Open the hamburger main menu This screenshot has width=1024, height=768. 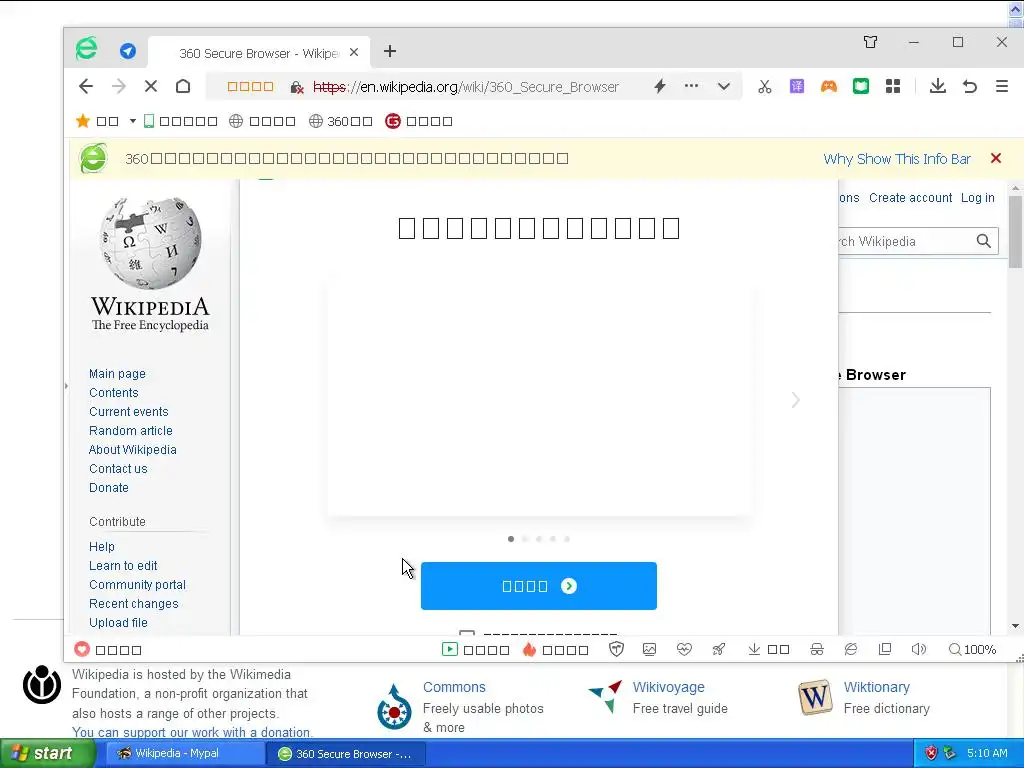click(1002, 86)
